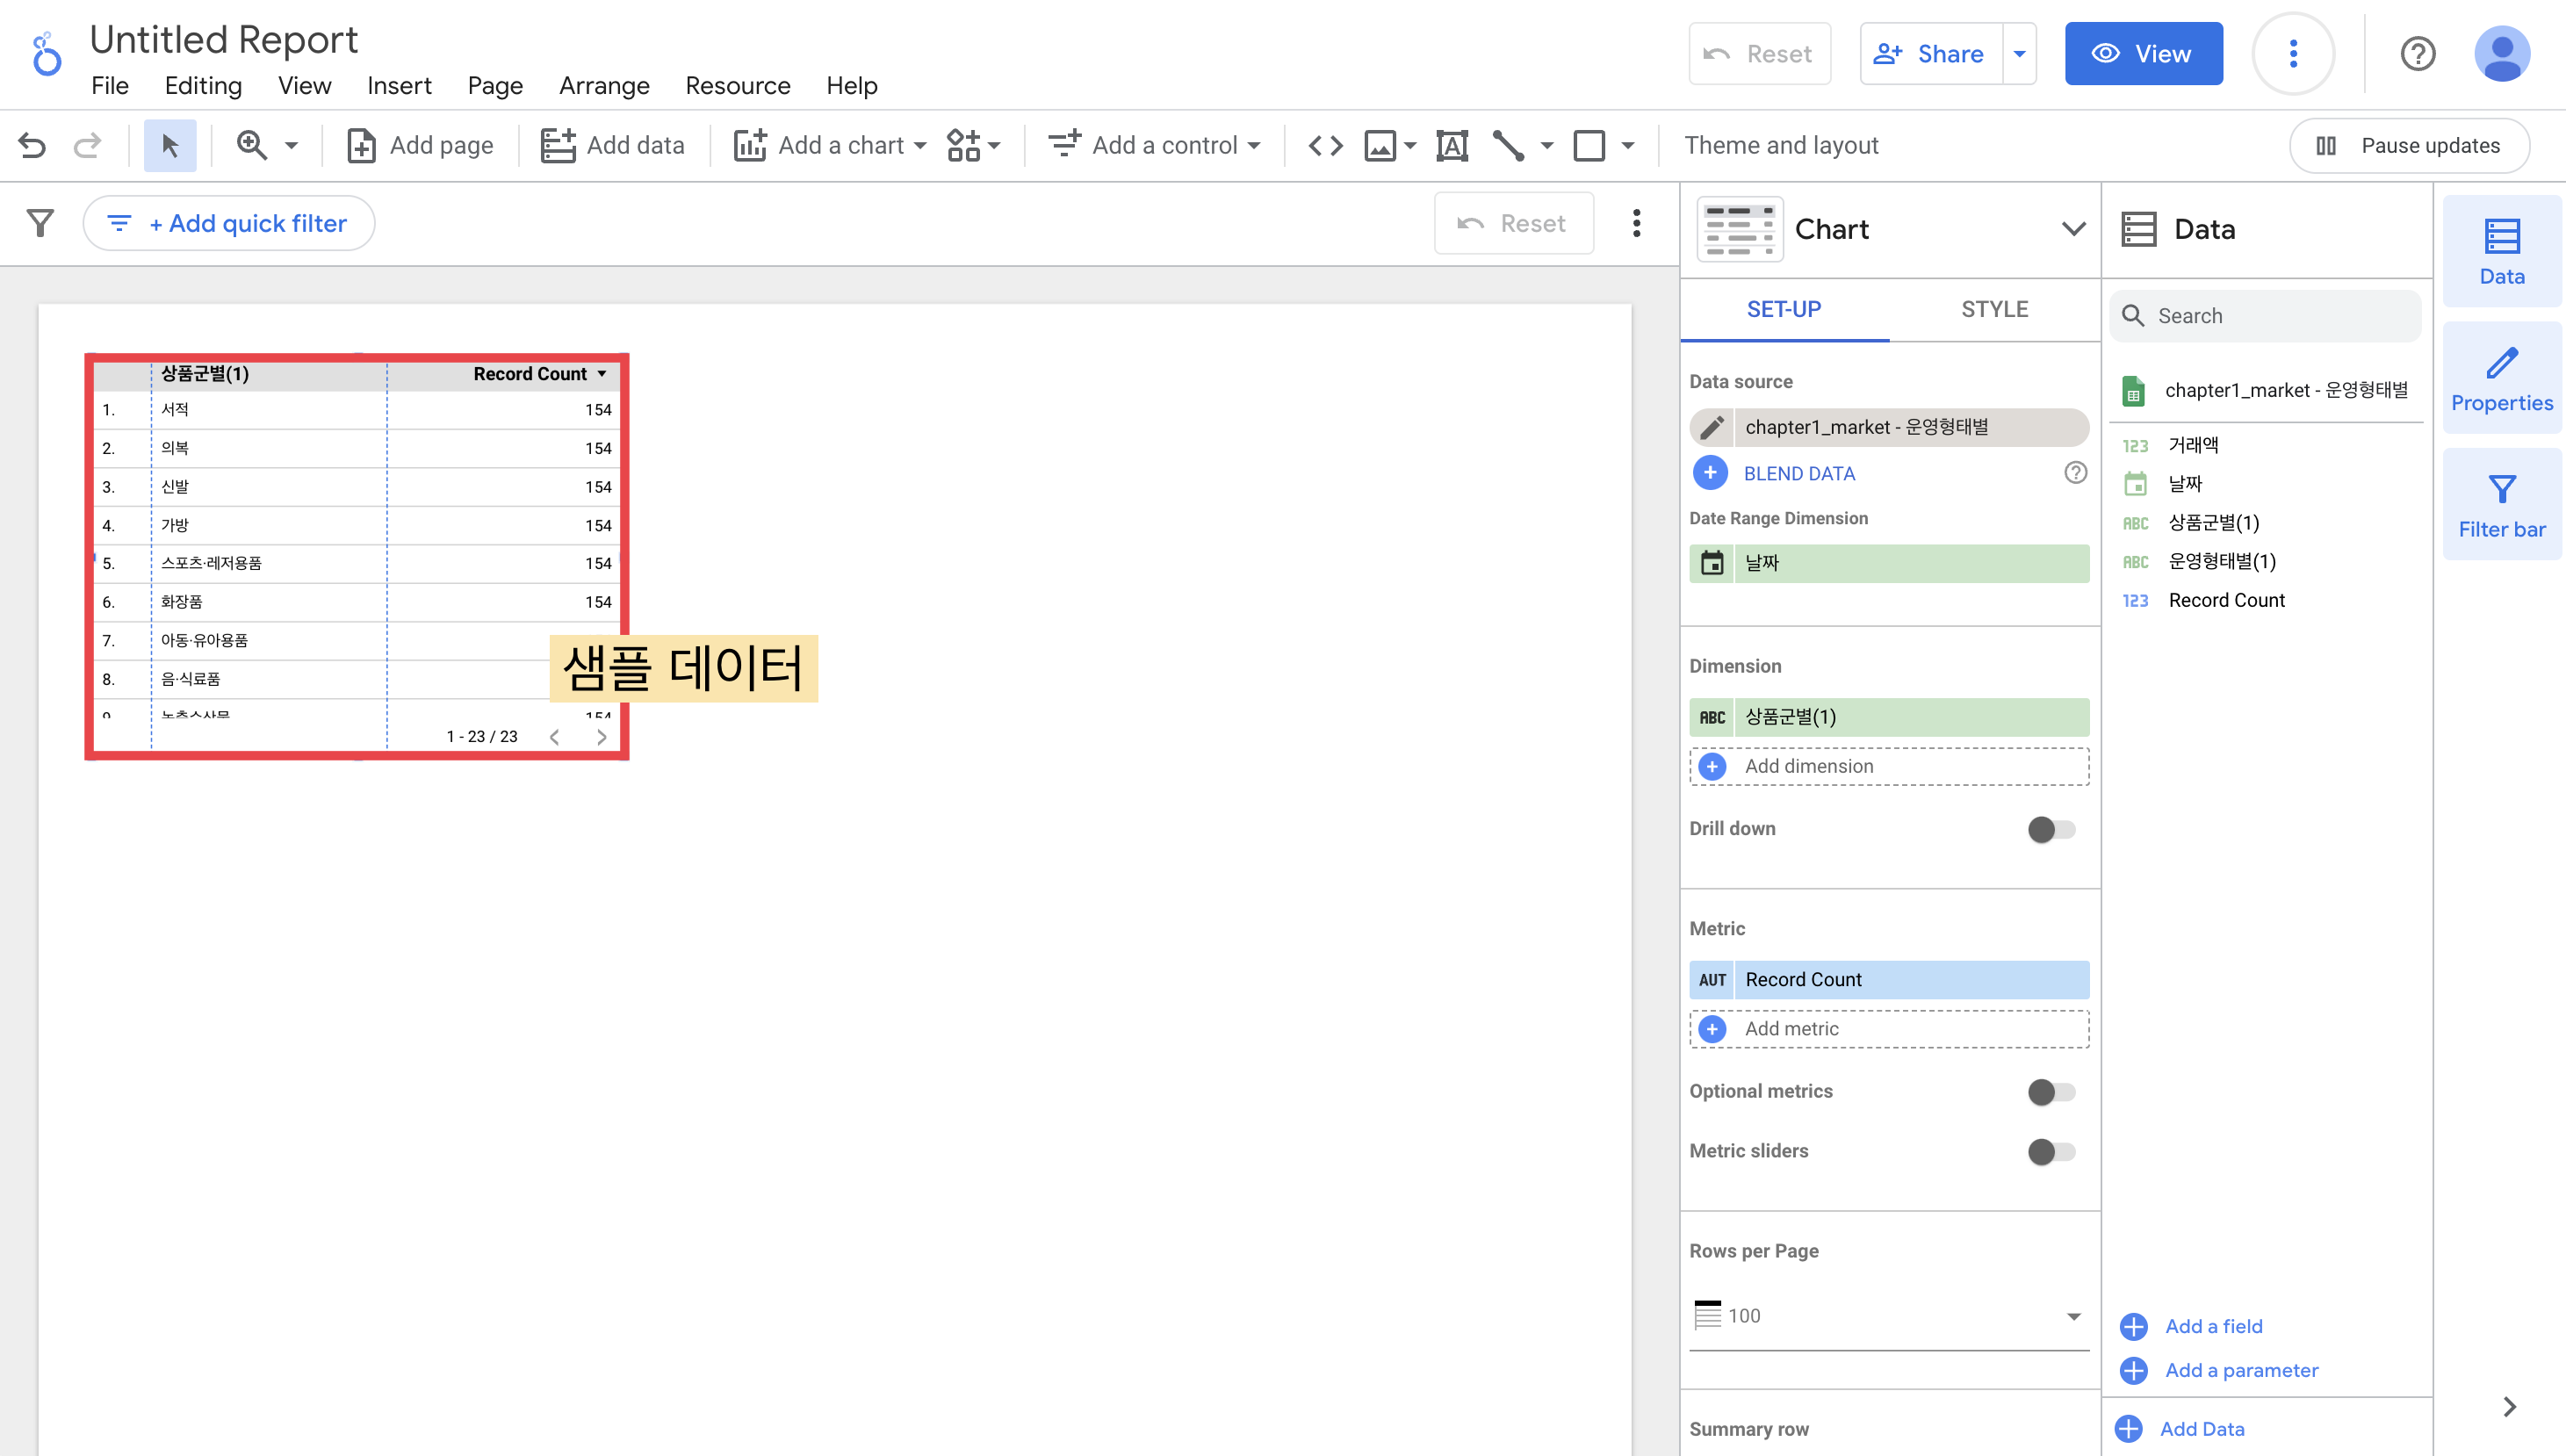Select the text box tool icon
2566x1456 pixels.
1451,146
